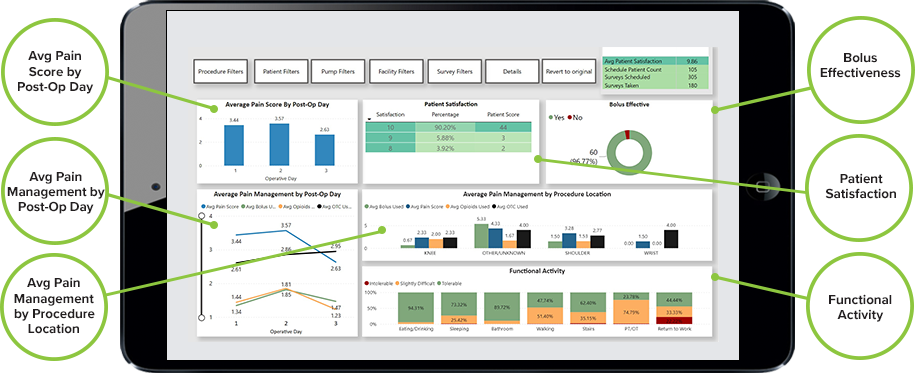Click the sort arrow under Satisfaction header
The height and width of the screenshot is (373, 915).
pyautogui.click(x=369, y=120)
